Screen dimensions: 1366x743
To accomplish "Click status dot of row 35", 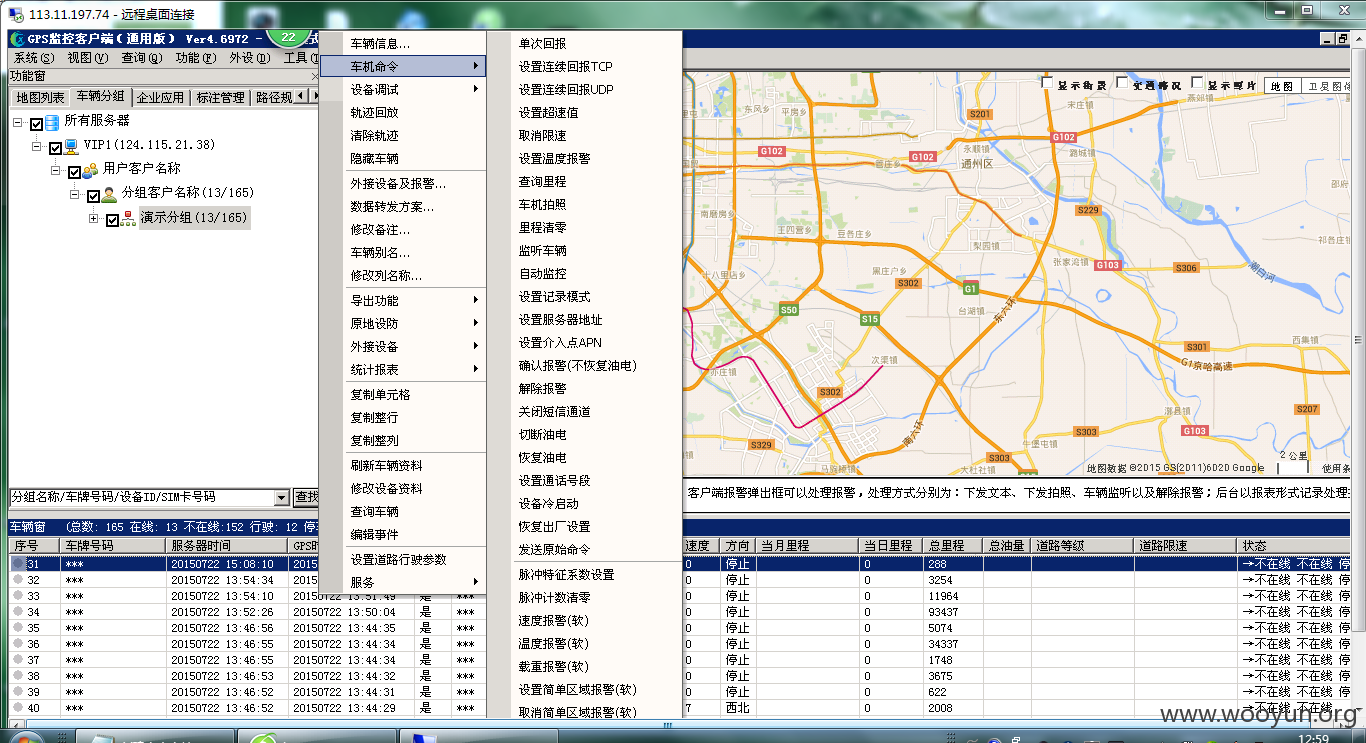I will (17, 628).
